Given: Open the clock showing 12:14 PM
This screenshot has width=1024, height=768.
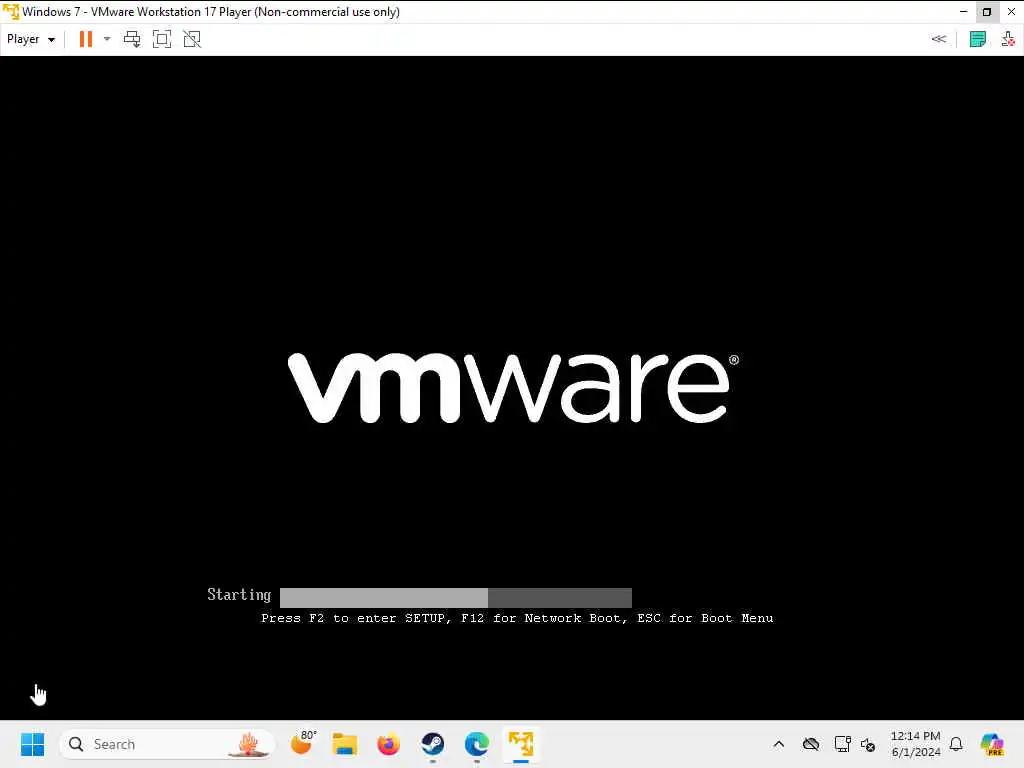Looking at the screenshot, I should point(916,744).
